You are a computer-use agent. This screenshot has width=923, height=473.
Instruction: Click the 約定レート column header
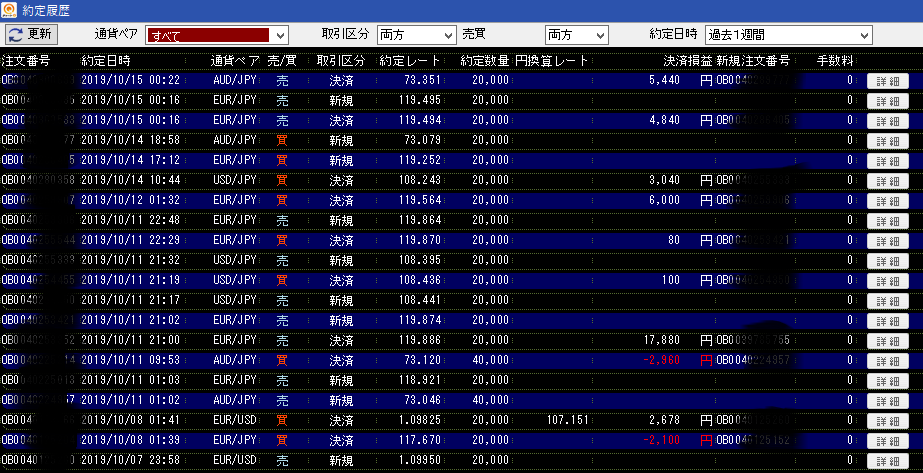tap(410, 61)
